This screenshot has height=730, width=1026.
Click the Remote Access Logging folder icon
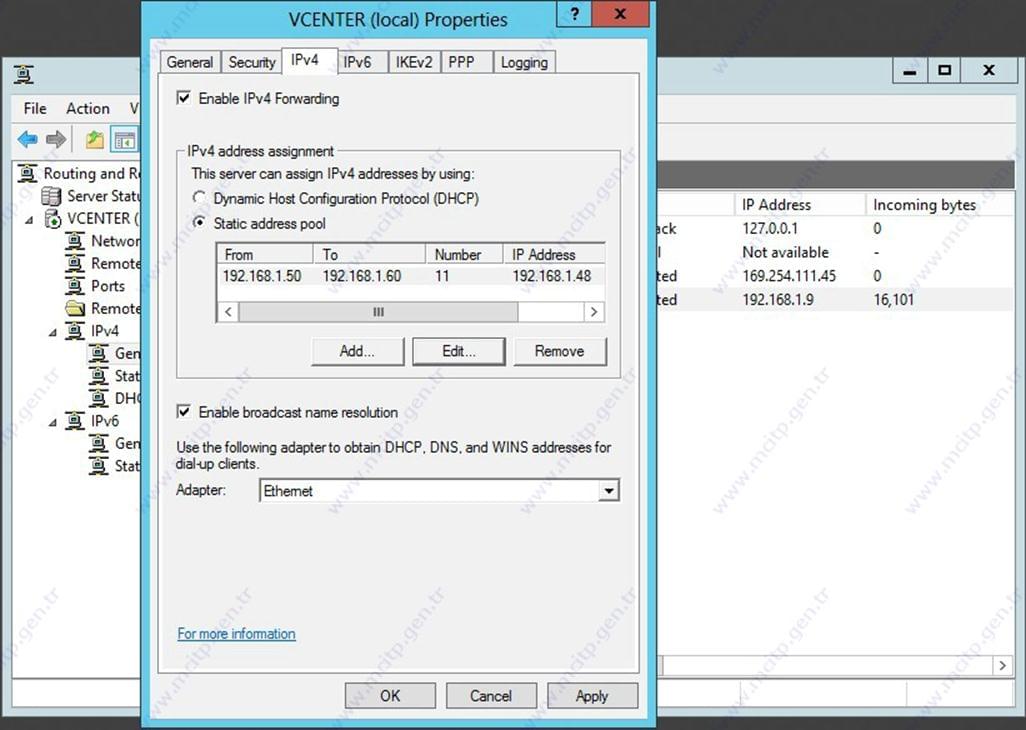(x=75, y=308)
